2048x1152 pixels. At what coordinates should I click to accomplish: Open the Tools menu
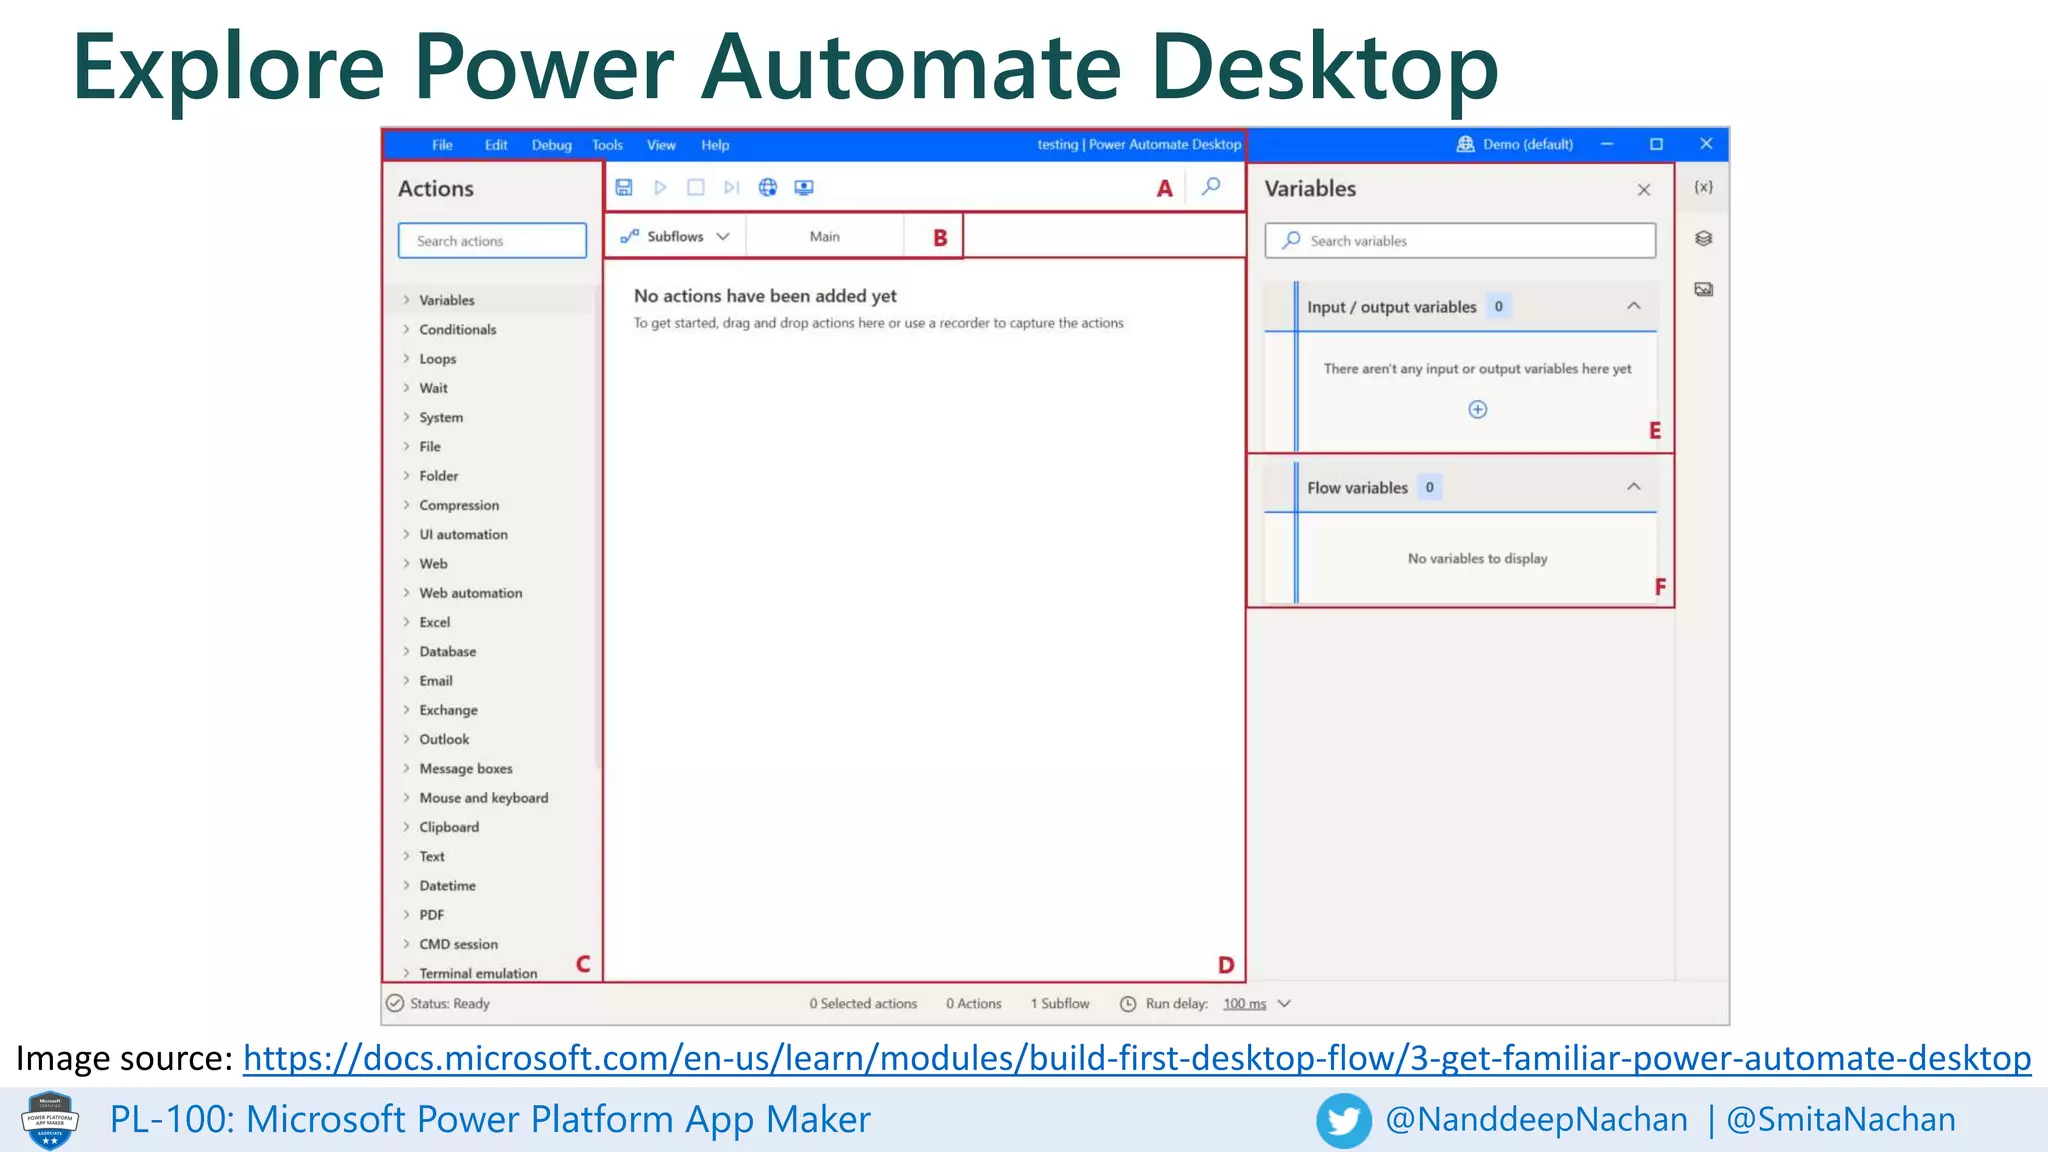(607, 145)
